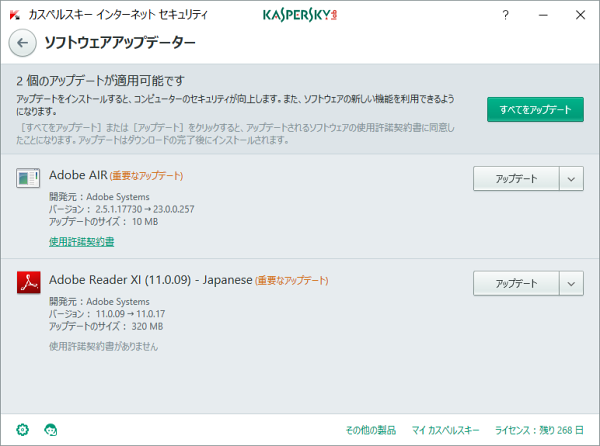This screenshot has height=446, width=600.
Task: Open support via the face icon
Action: point(51,430)
